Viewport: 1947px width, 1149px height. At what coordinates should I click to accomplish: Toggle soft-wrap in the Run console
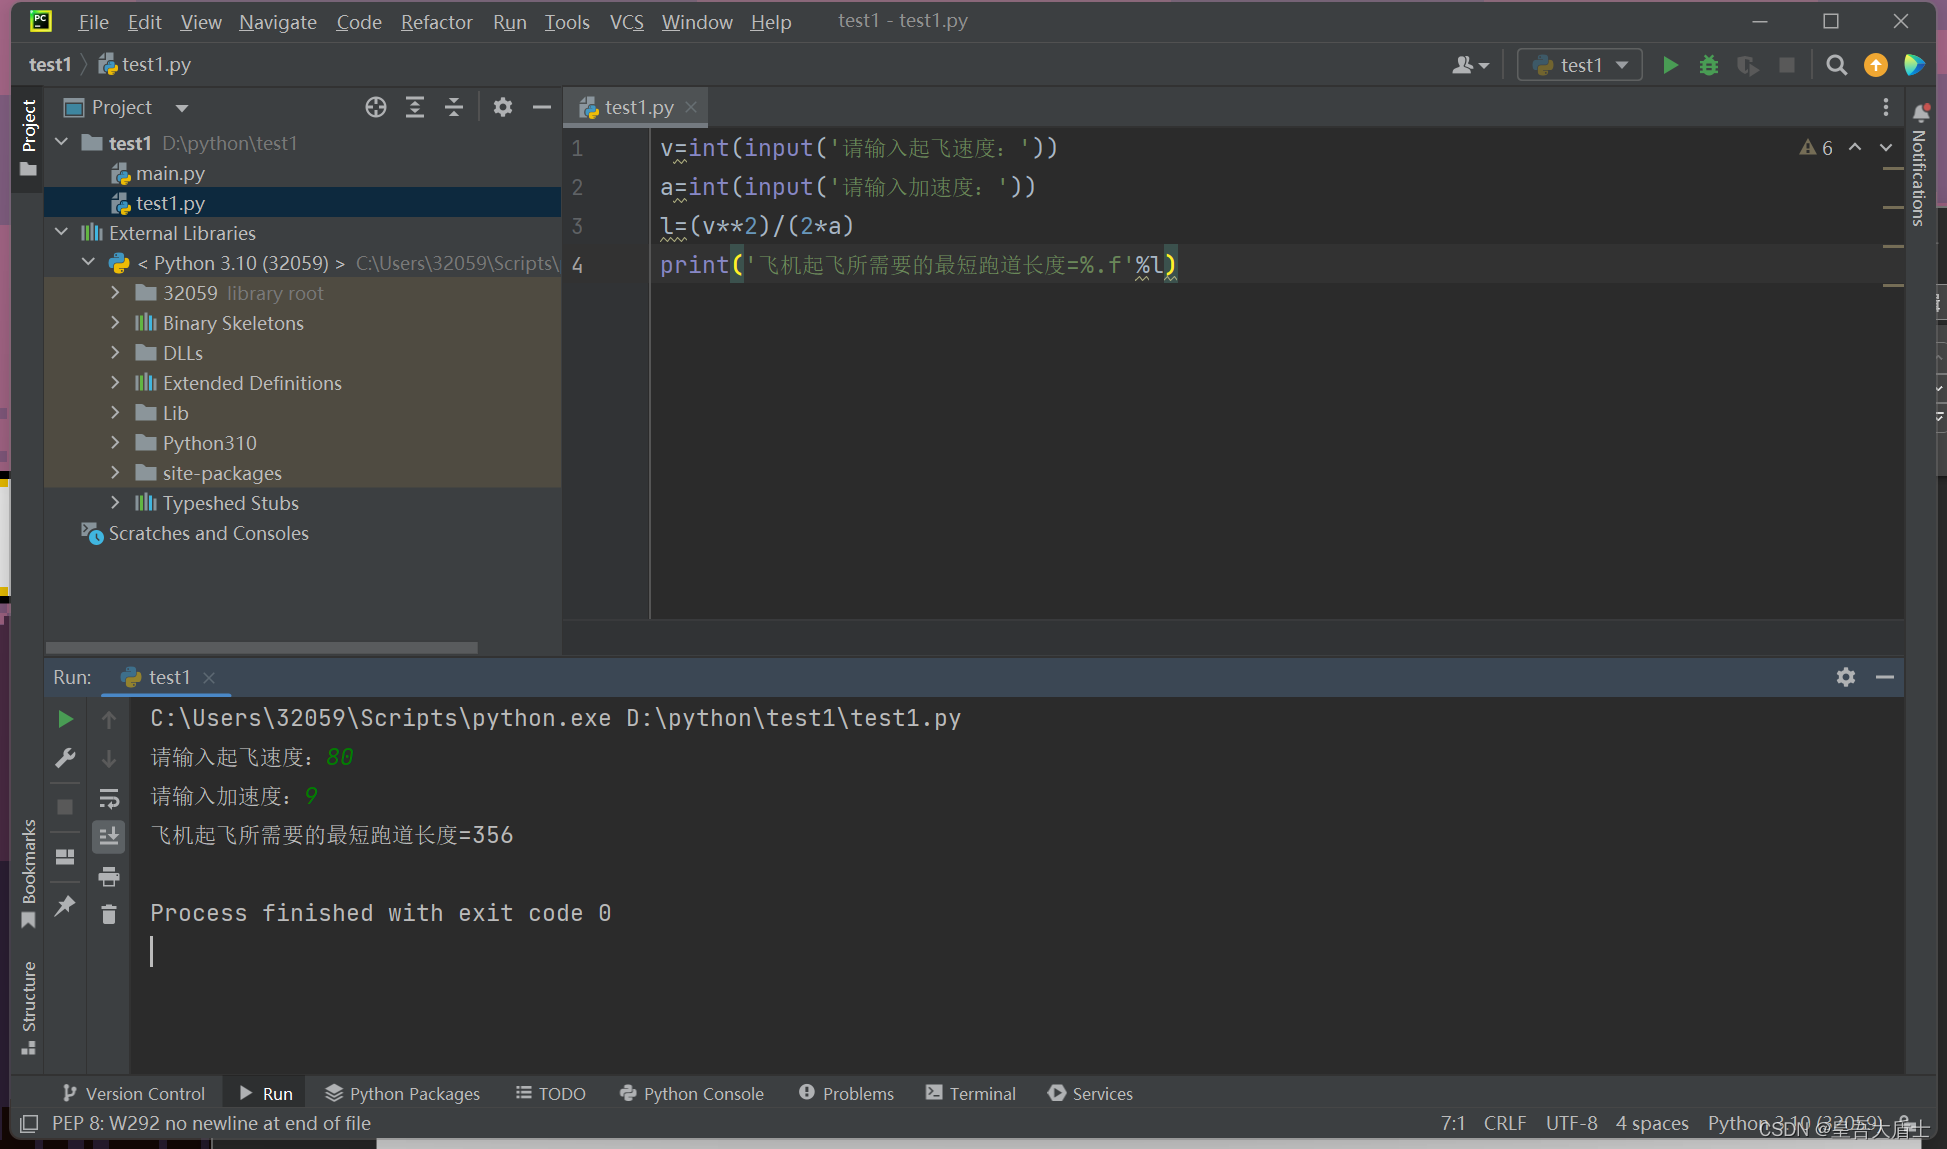[x=109, y=798]
